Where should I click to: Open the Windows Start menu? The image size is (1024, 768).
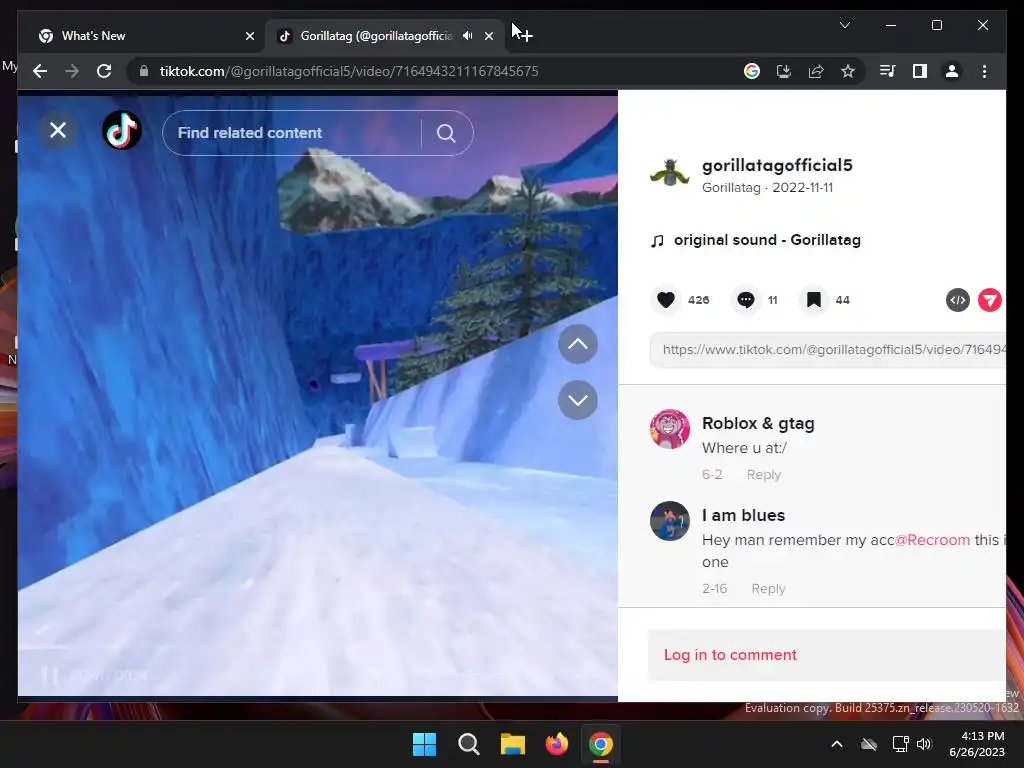point(424,744)
